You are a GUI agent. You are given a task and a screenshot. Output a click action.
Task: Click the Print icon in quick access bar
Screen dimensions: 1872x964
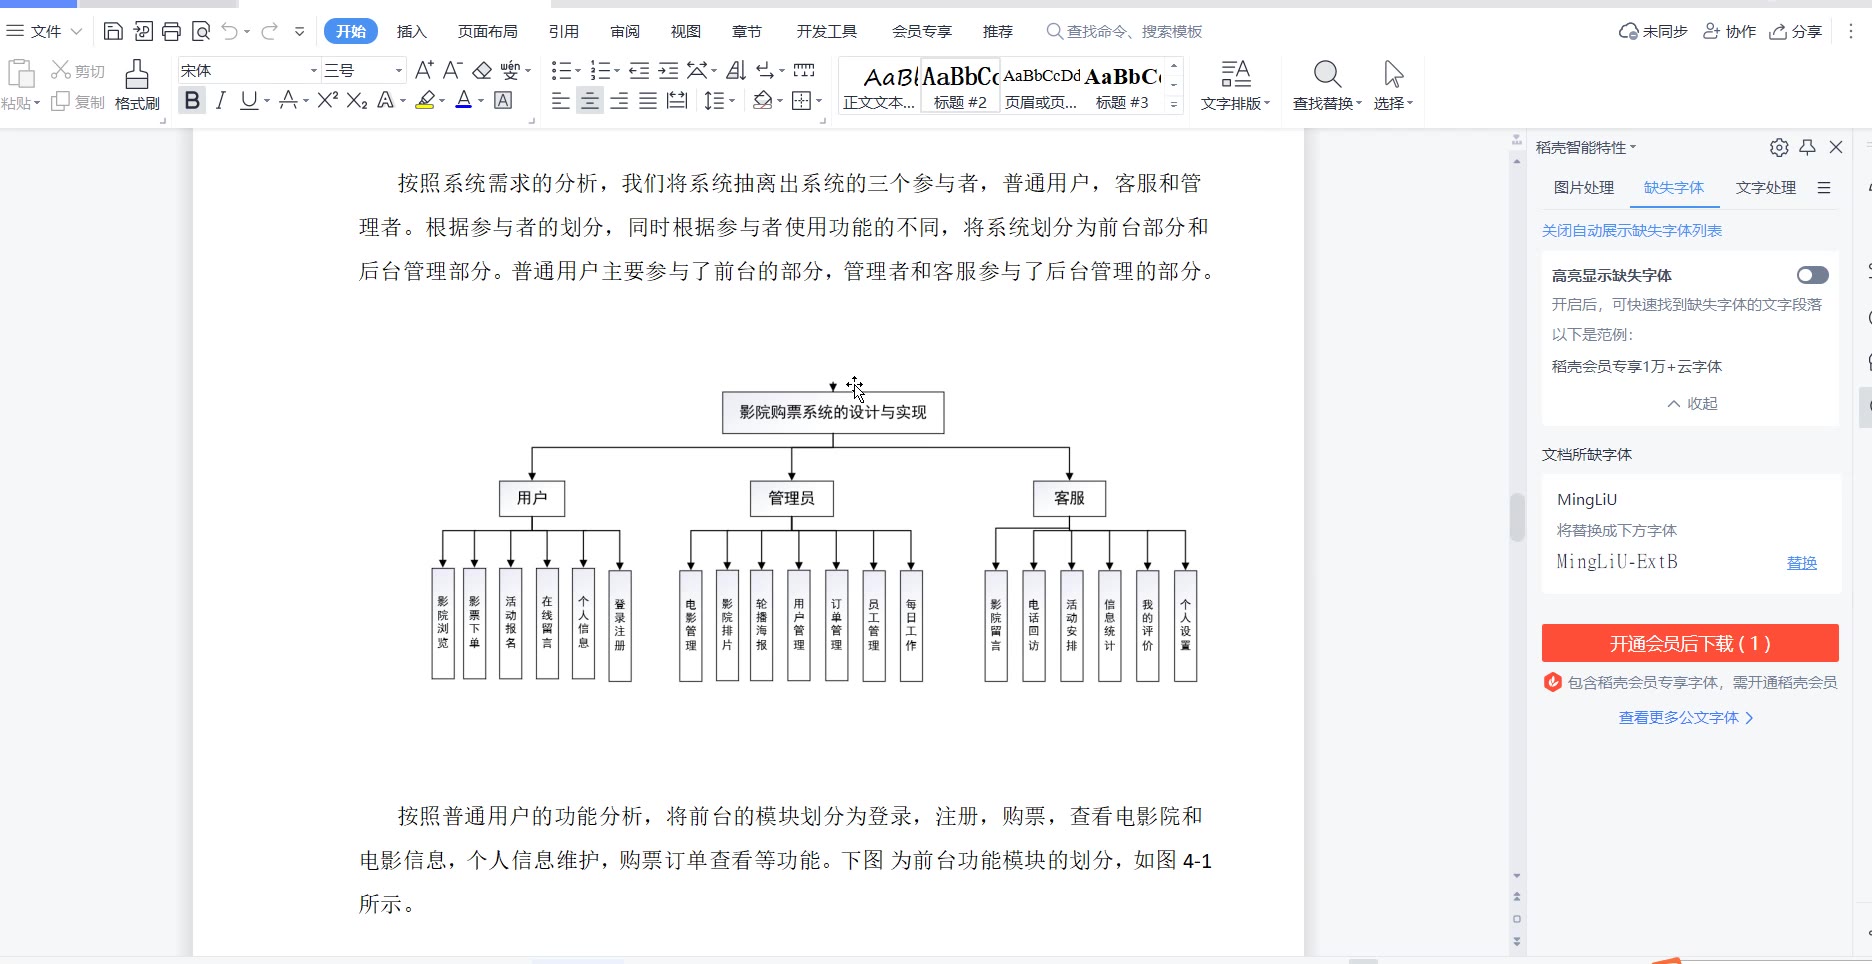(171, 32)
